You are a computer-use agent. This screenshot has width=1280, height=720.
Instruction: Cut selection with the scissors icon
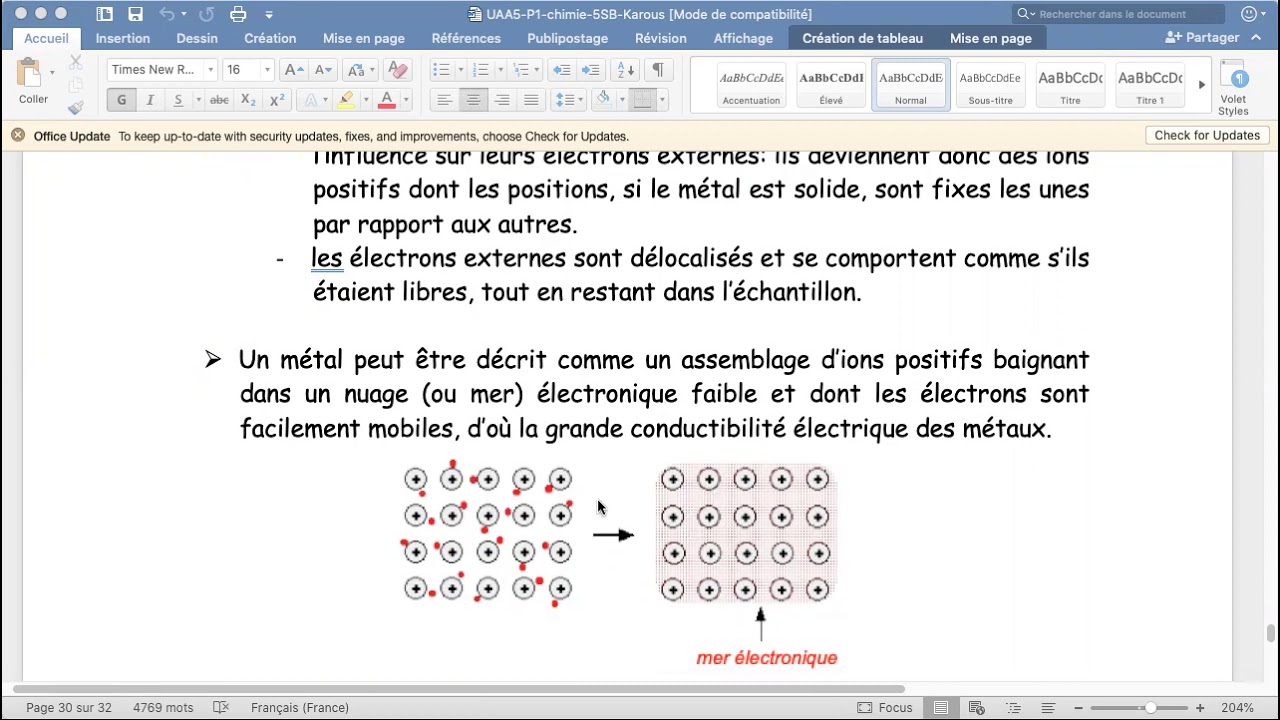[x=76, y=62]
